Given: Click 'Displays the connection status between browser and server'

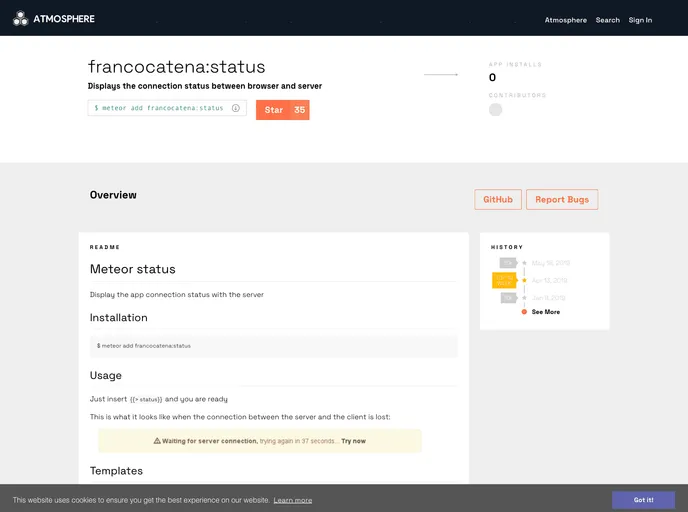Looking at the screenshot, I should (x=205, y=86).
